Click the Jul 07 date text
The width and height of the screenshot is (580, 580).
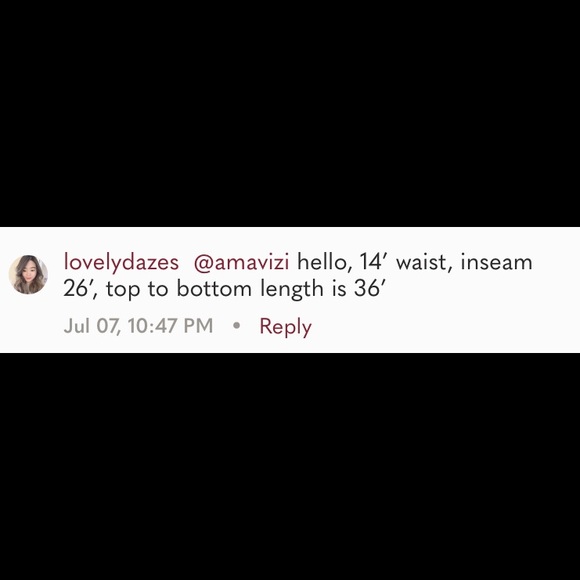[x=92, y=326]
